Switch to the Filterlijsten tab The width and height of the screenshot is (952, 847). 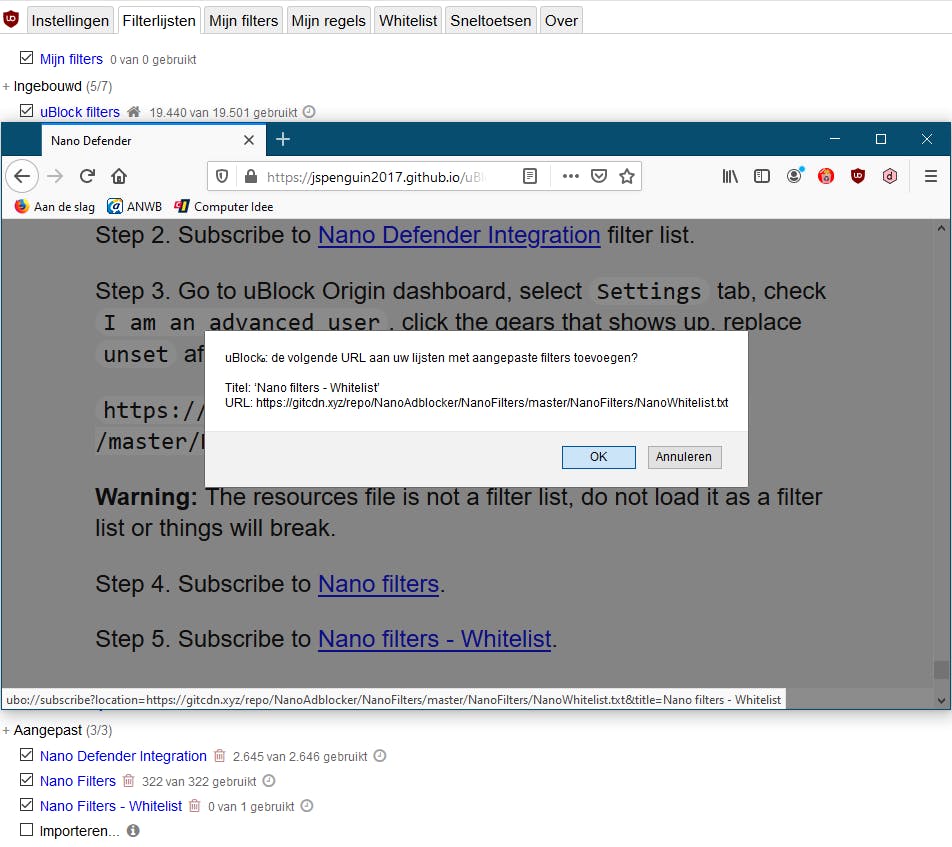point(158,21)
